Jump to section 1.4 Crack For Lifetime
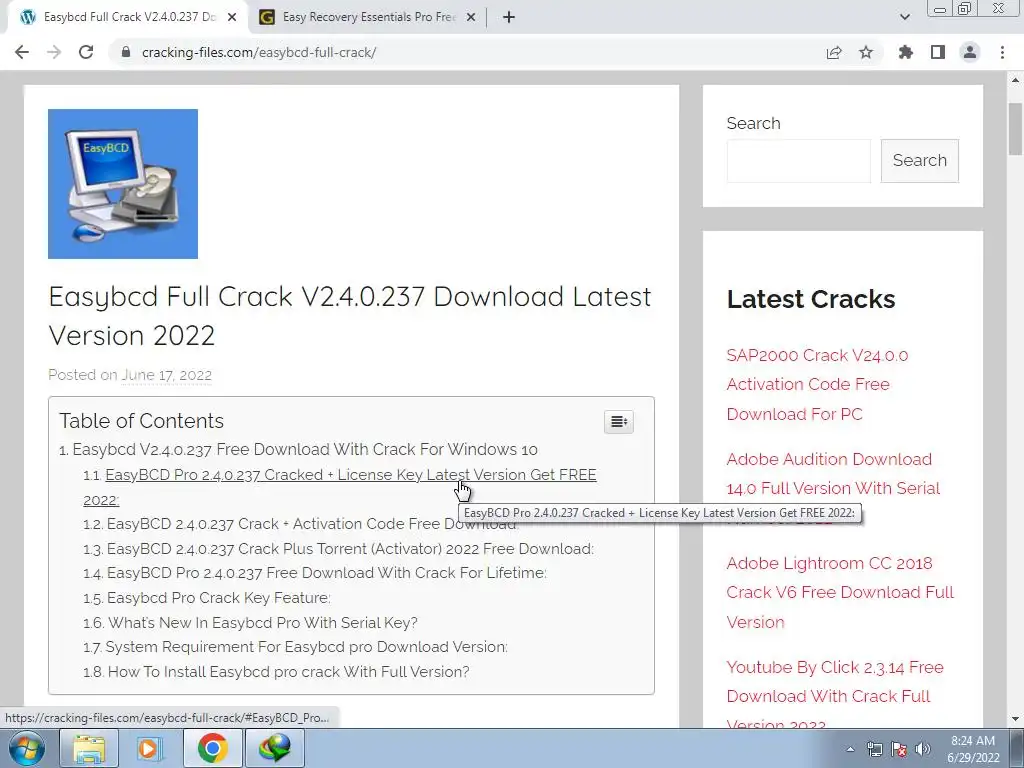This screenshot has height=768, width=1024. click(x=327, y=573)
